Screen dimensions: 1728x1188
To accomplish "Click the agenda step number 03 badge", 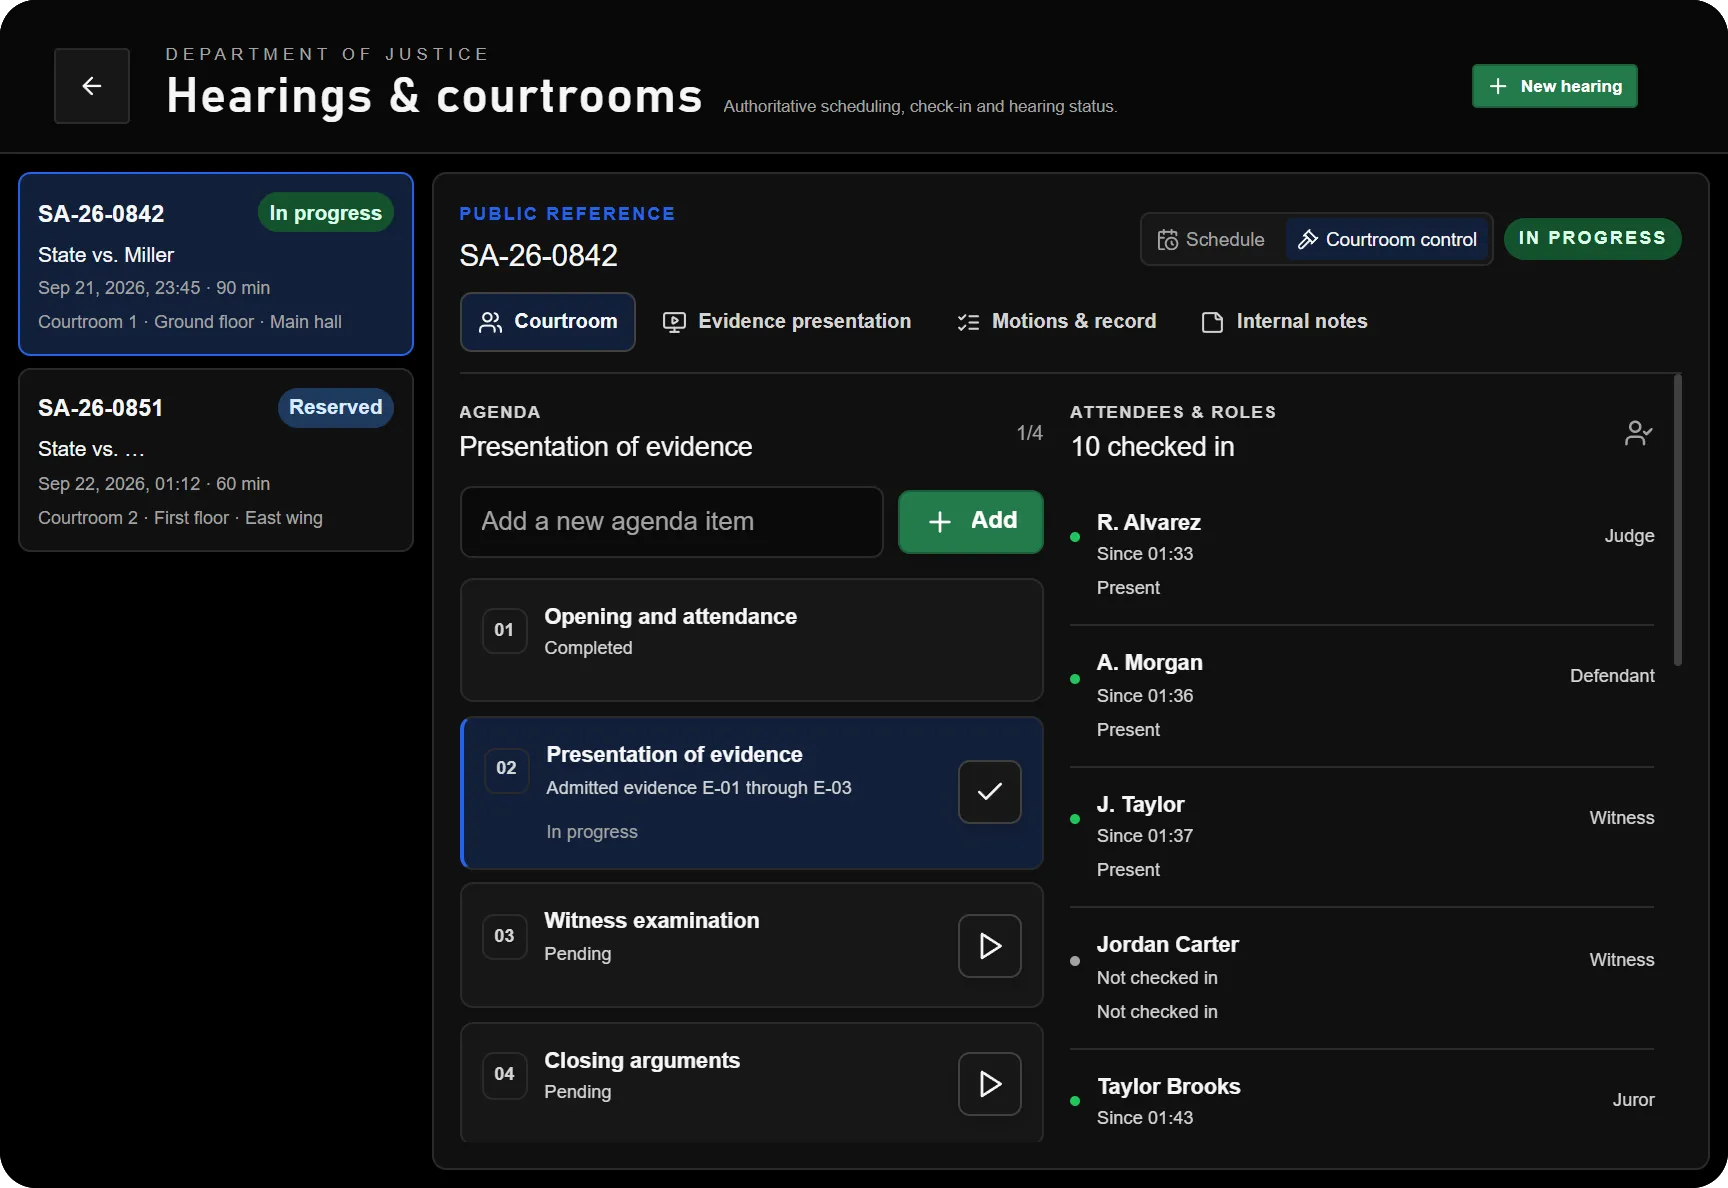I will point(504,936).
